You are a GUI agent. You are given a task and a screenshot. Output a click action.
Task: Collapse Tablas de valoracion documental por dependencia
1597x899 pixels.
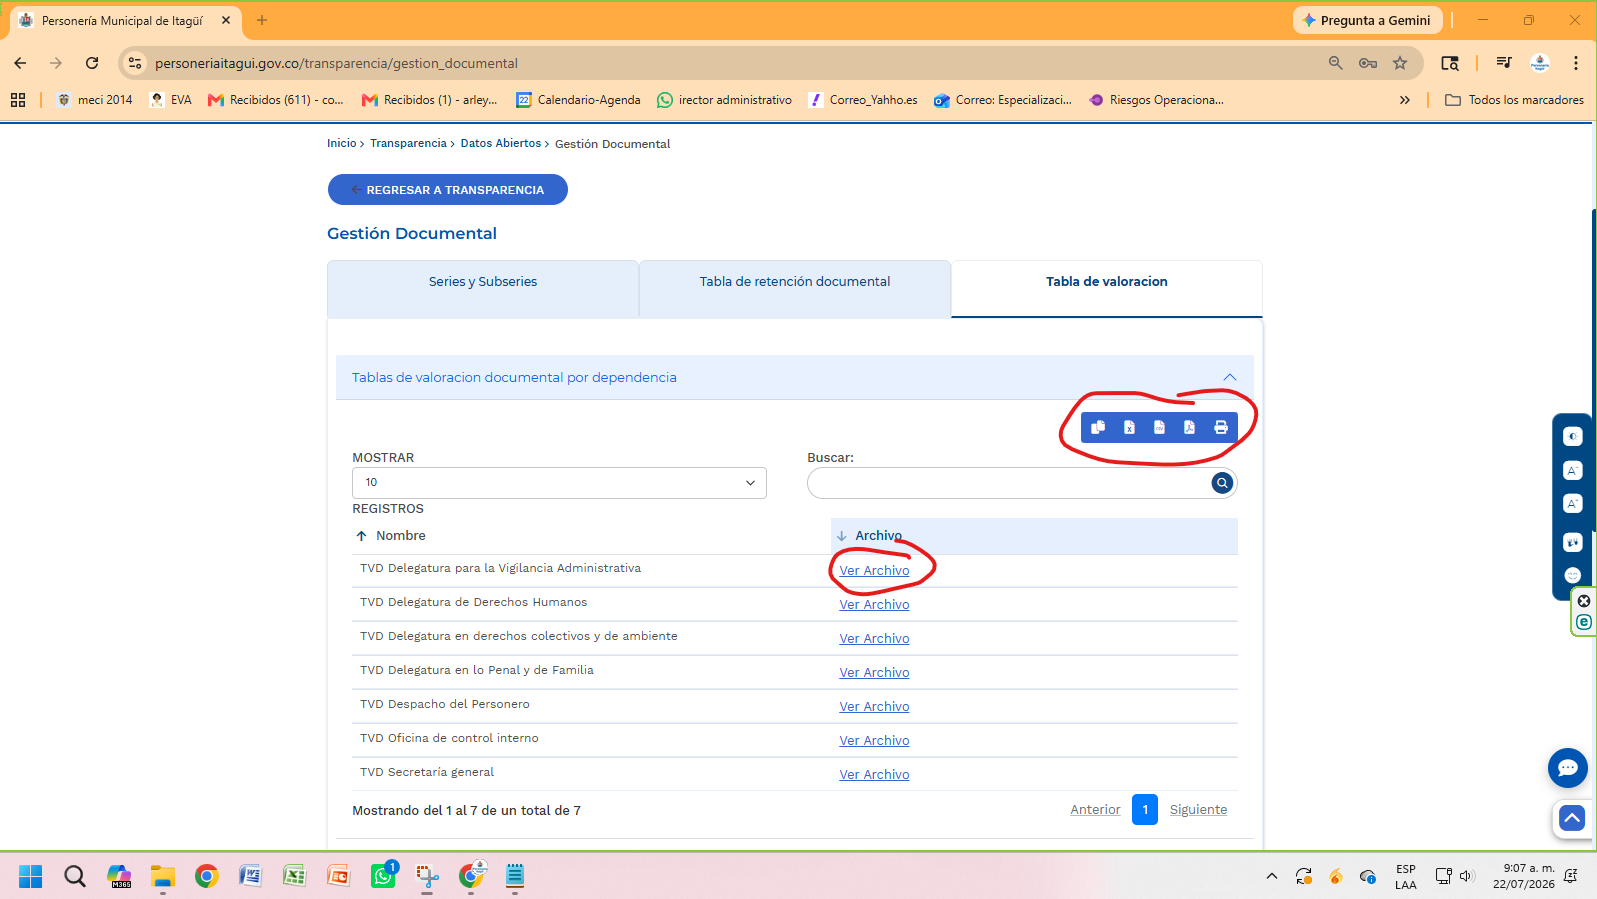(x=1230, y=377)
